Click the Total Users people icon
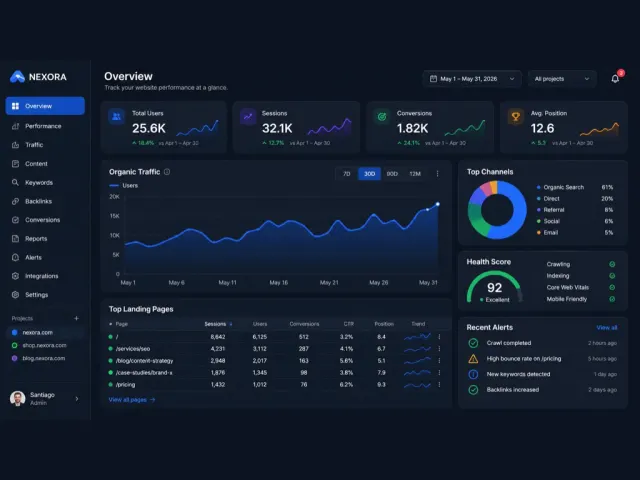This screenshot has height=480, width=640. point(116,117)
